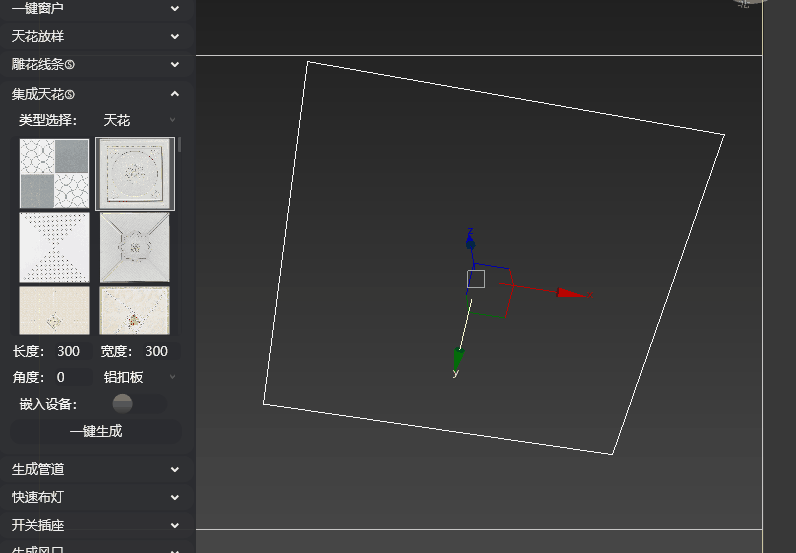Expand the 雕花线条 rollout
Viewport: 796px width, 553px height.
[96, 64]
